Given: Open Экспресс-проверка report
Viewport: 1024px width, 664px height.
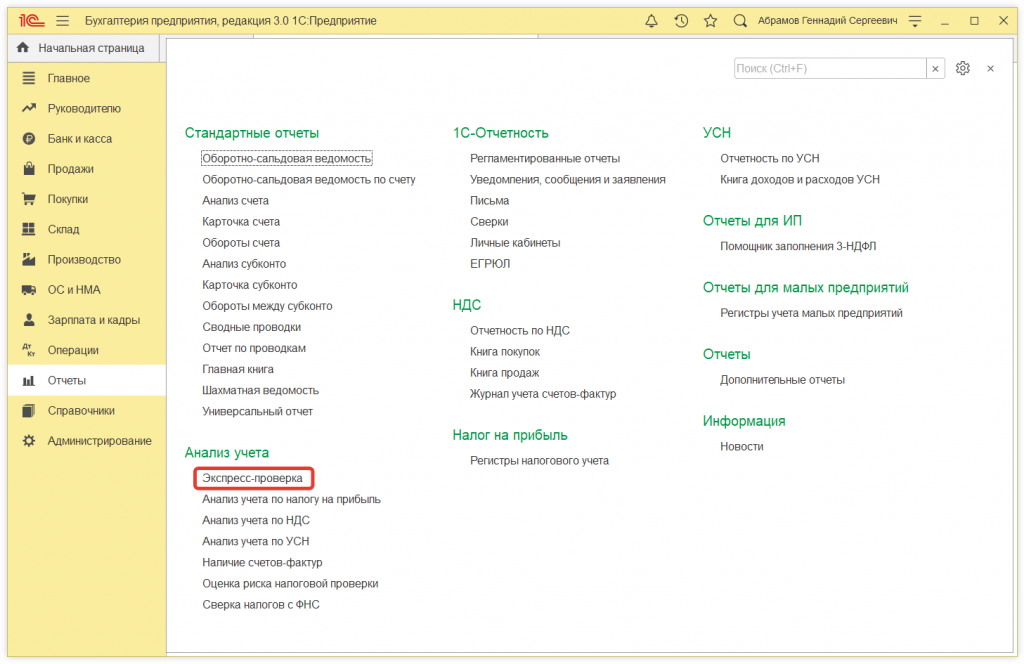Looking at the screenshot, I should (x=252, y=478).
